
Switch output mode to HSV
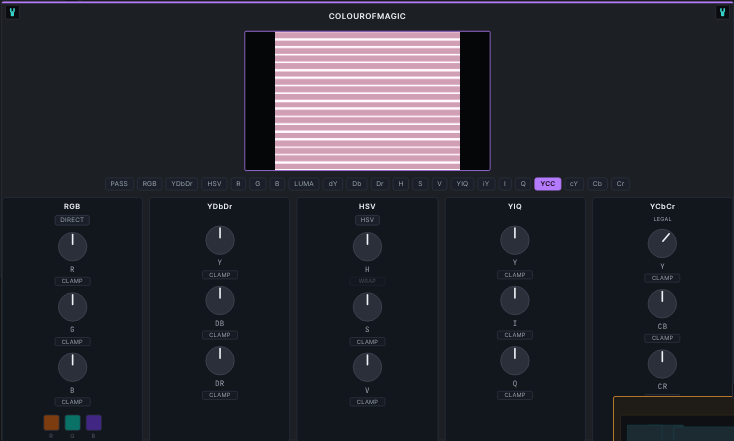(x=214, y=184)
